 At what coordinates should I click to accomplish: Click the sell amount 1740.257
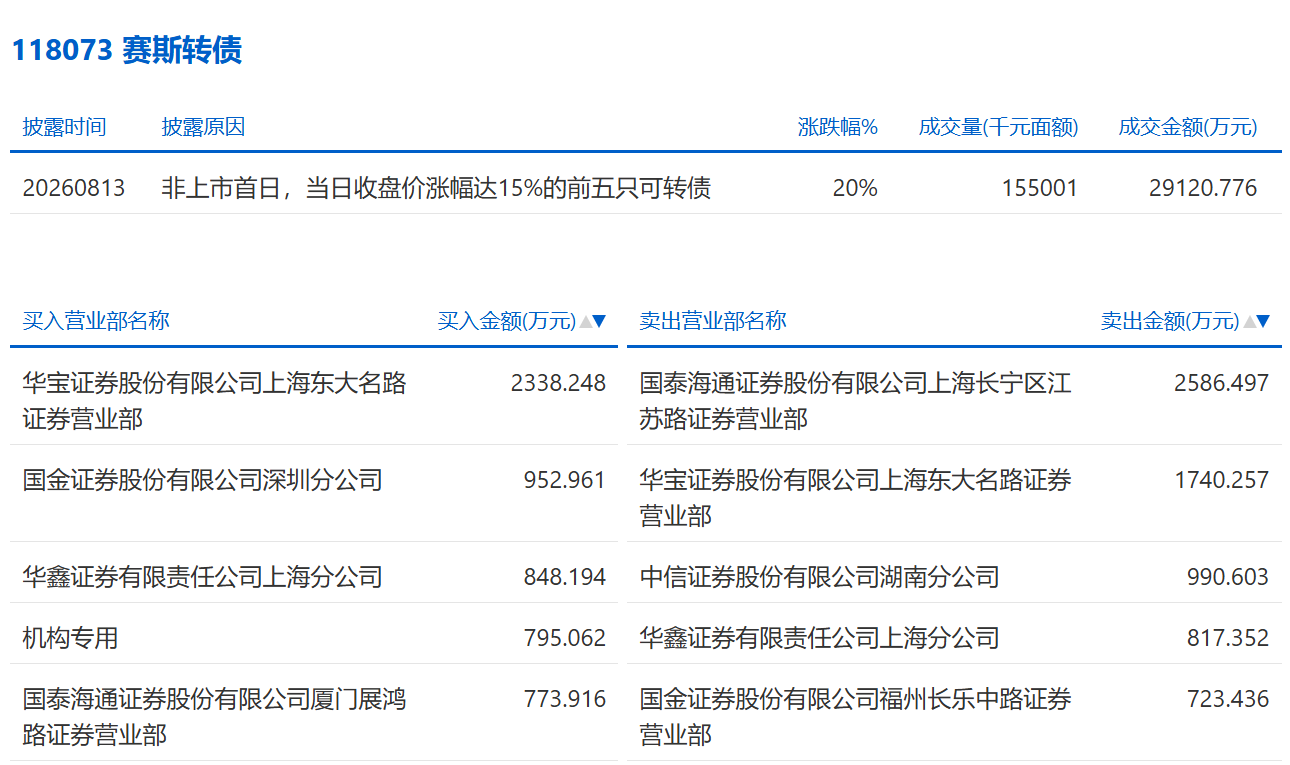[x=1221, y=480]
